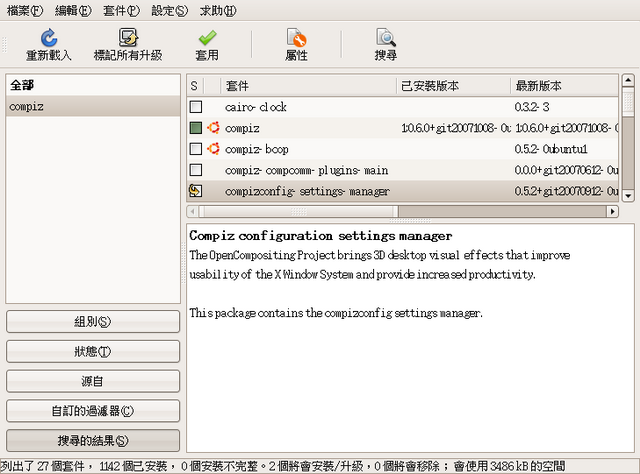Image resolution: width=640 pixels, height=474 pixels.
Task: Click the horizontal scrollbar thumb
Action: (298, 211)
